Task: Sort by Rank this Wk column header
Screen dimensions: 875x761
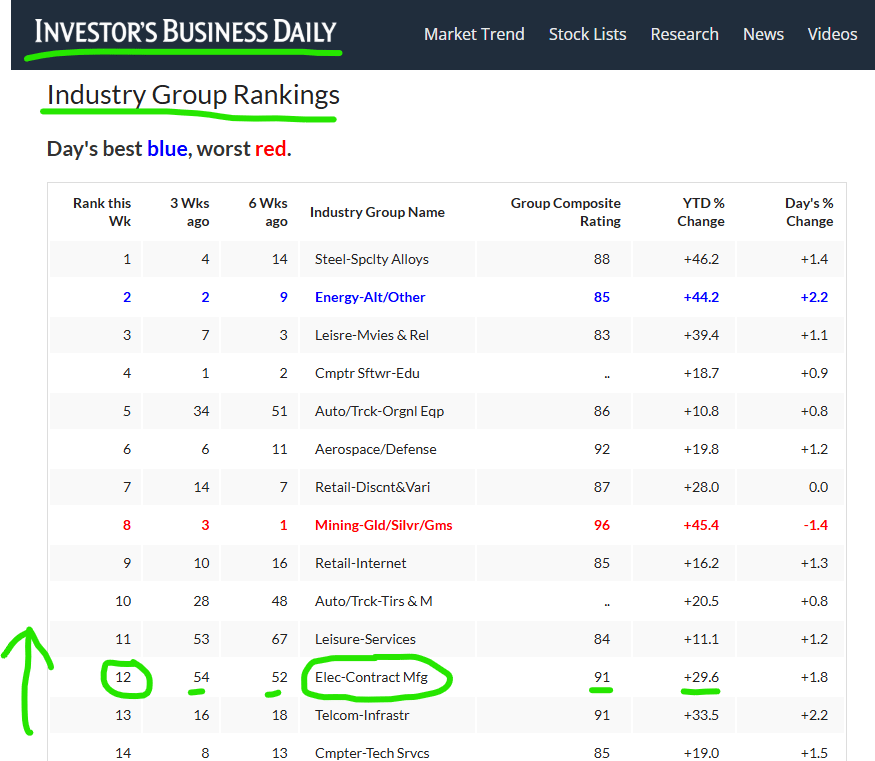Action: (x=102, y=212)
